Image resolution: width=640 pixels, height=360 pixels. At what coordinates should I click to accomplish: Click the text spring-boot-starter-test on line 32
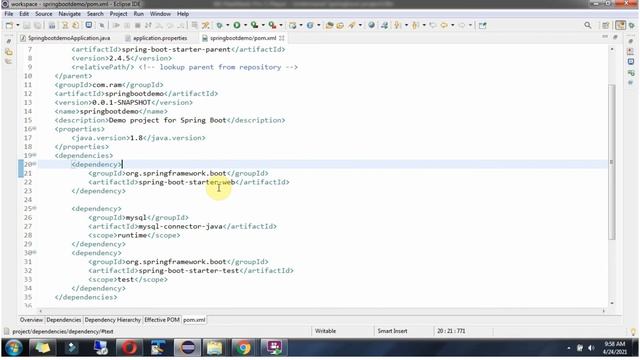(189, 271)
